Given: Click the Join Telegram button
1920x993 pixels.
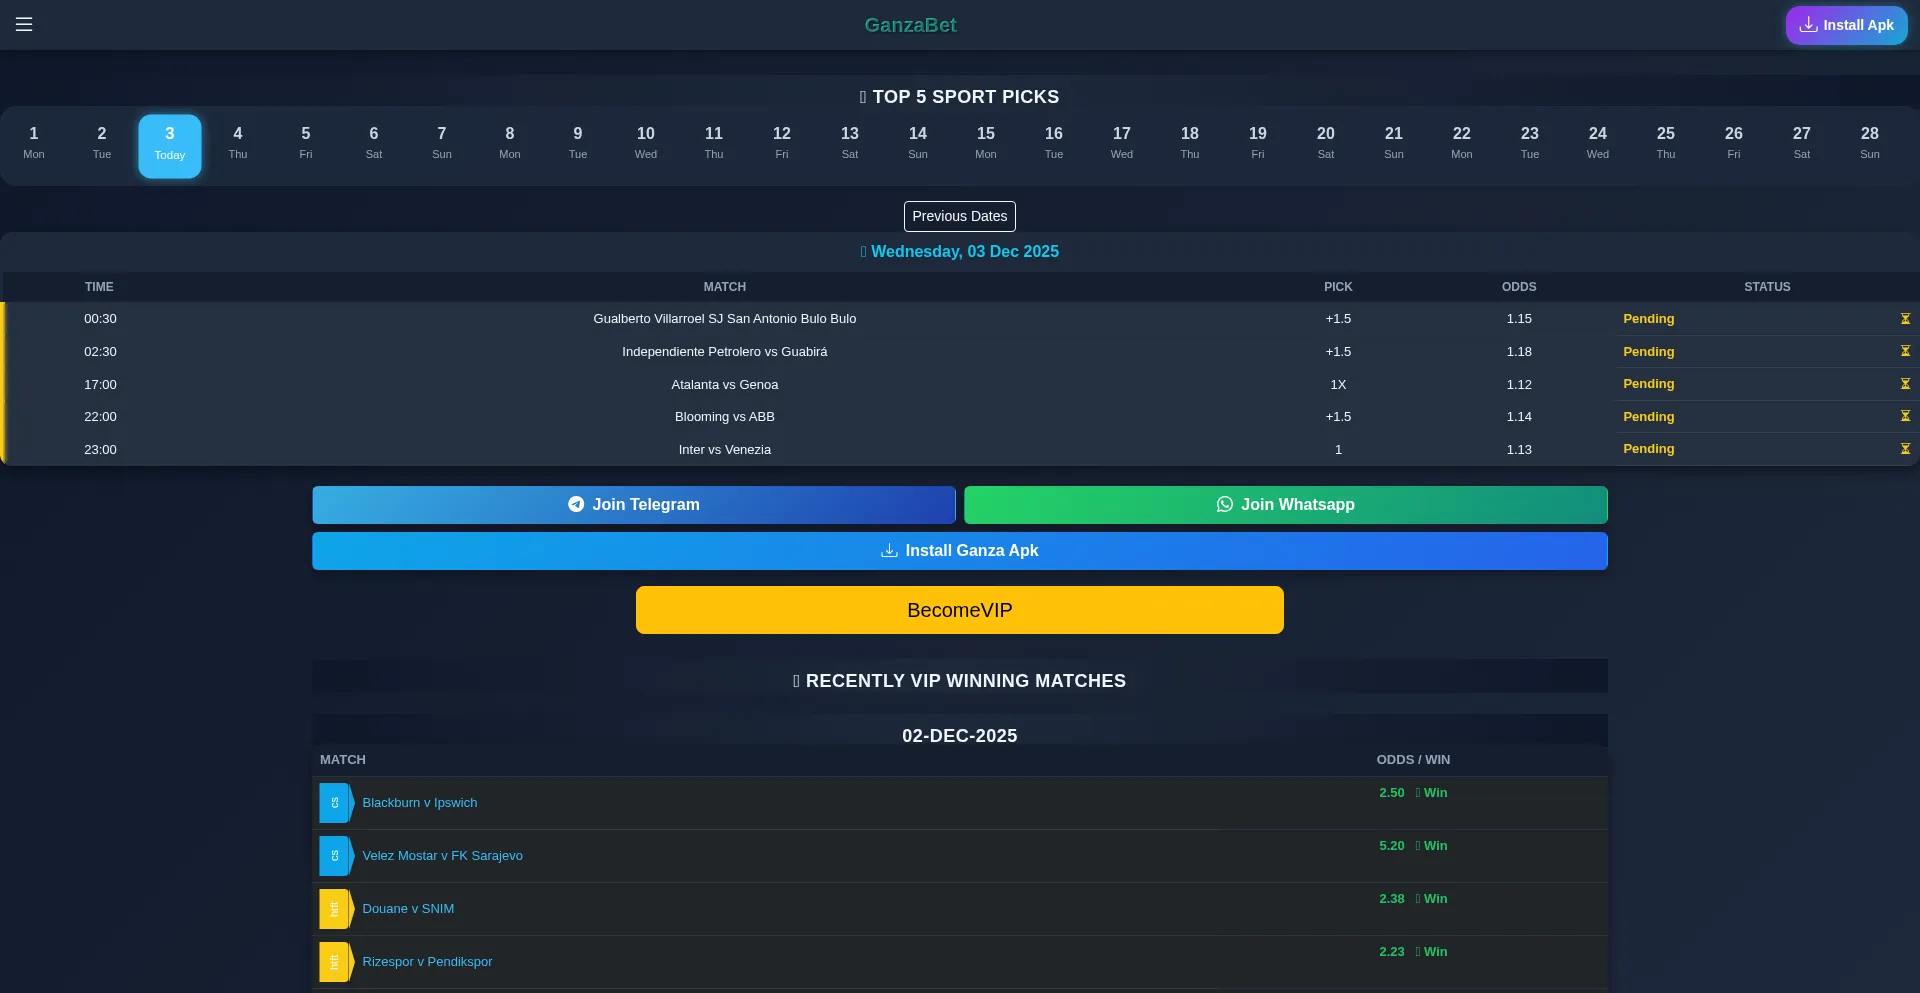Looking at the screenshot, I should [634, 505].
